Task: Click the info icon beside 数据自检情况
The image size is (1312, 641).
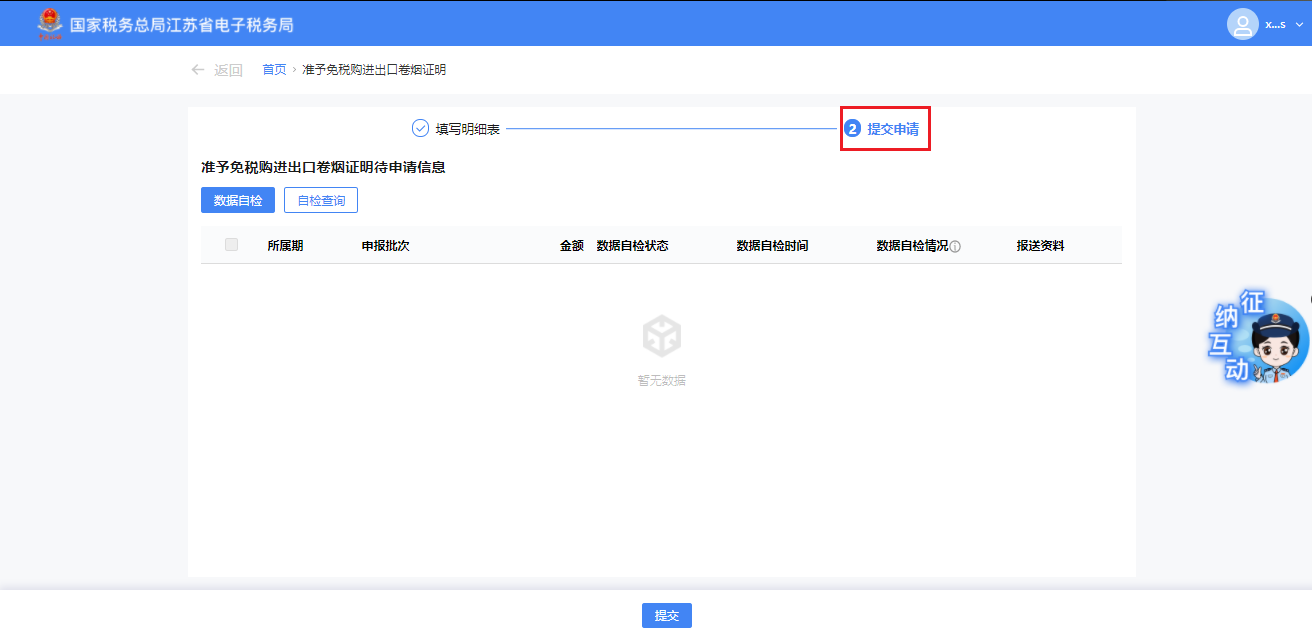Action: [x=955, y=246]
